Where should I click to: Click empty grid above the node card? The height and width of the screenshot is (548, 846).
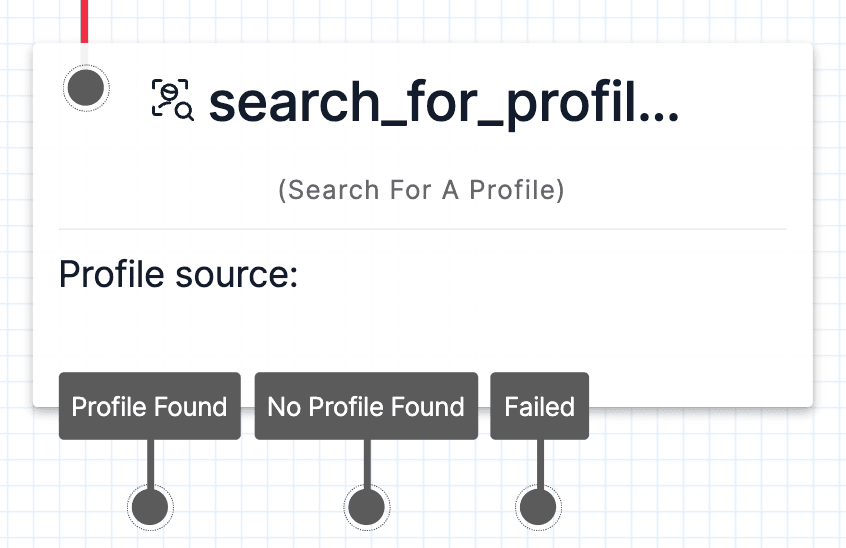pos(450,20)
